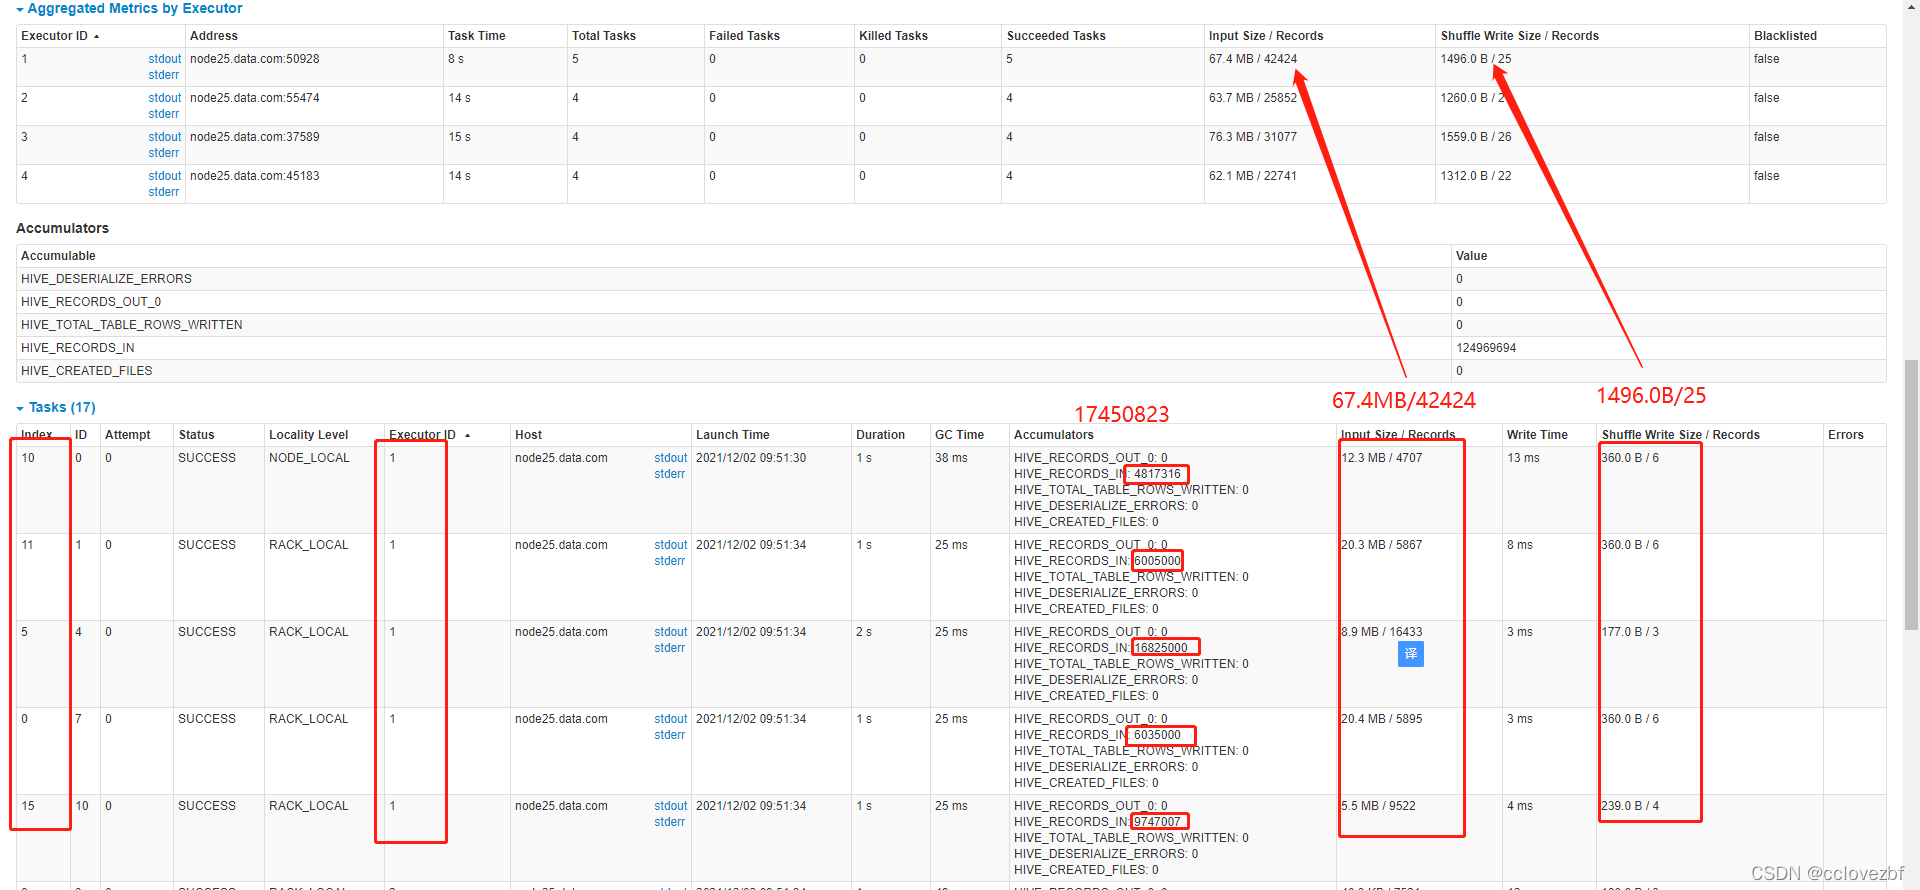
Task: Click scrollbar up arrow at top right
Action: click(1911, 7)
